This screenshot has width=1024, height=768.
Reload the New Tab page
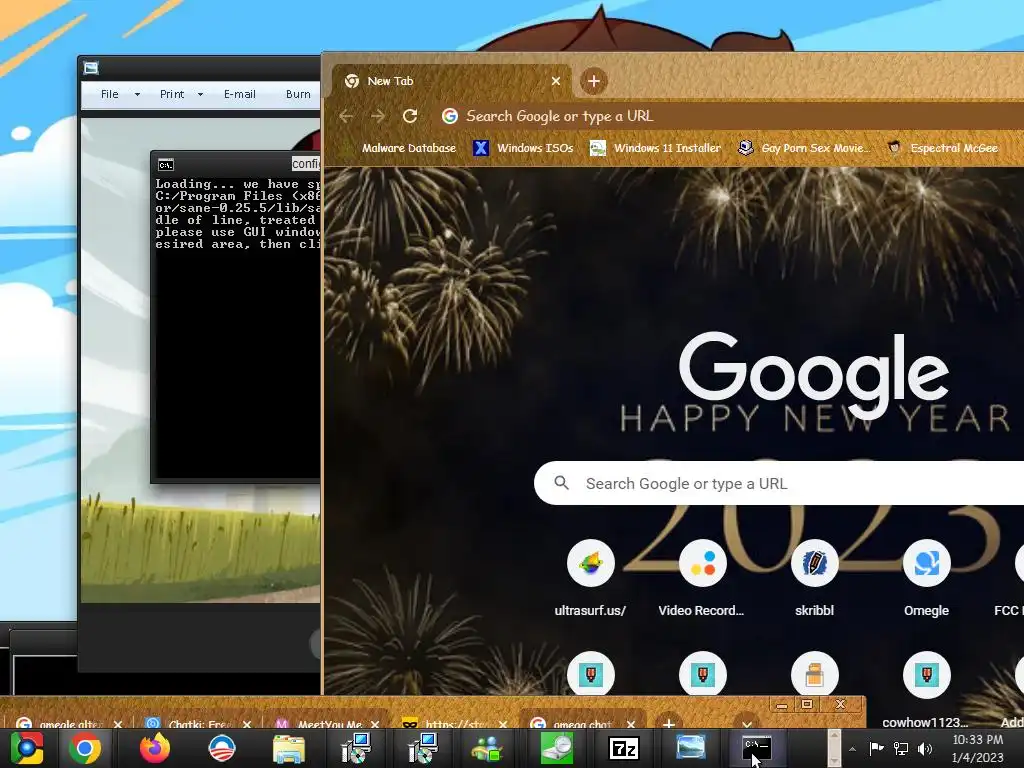(409, 116)
